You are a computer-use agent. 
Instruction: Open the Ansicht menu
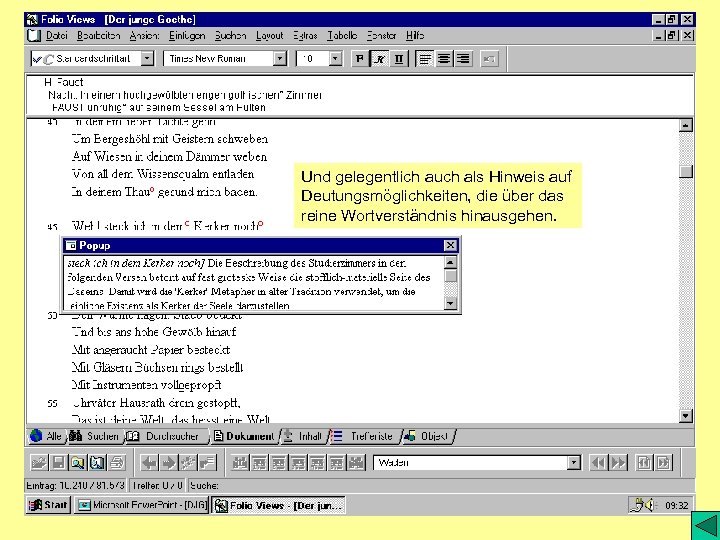[x=144, y=35]
